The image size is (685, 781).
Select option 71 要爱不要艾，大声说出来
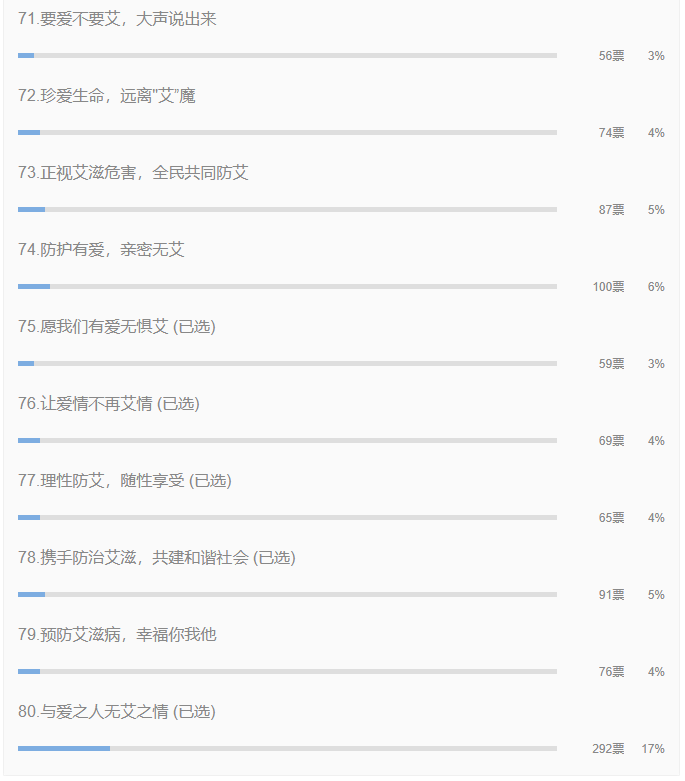coord(117,19)
